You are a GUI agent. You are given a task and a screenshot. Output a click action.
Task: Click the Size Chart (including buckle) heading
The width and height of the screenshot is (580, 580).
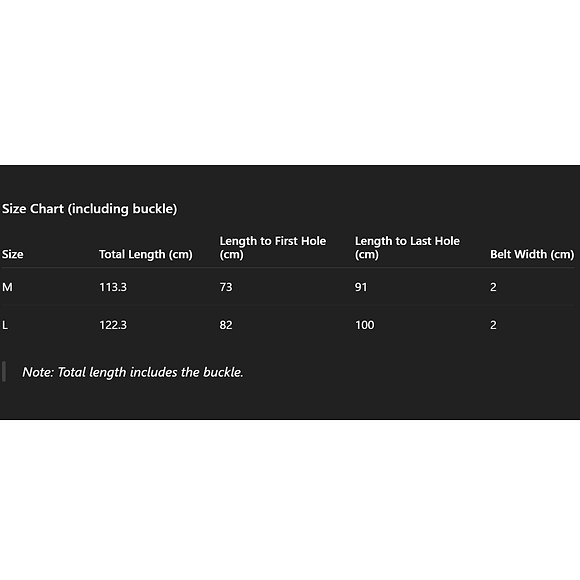click(x=90, y=209)
